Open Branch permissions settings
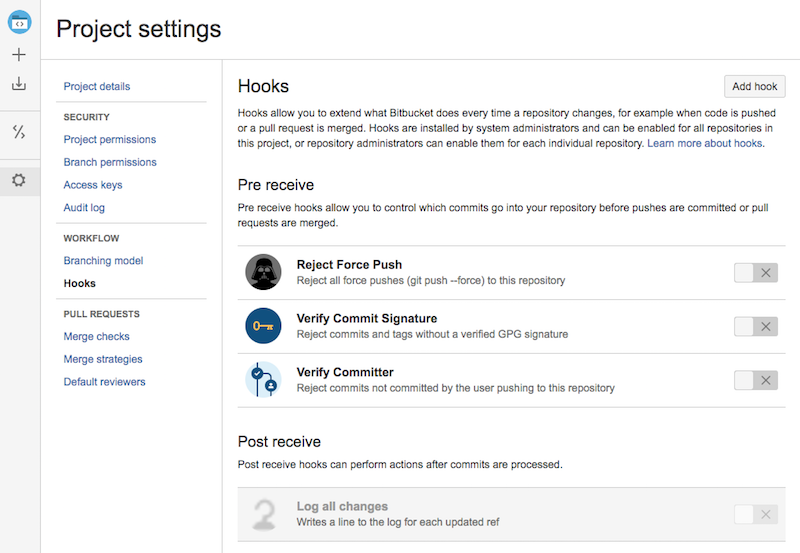 click(x=110, y=162)
